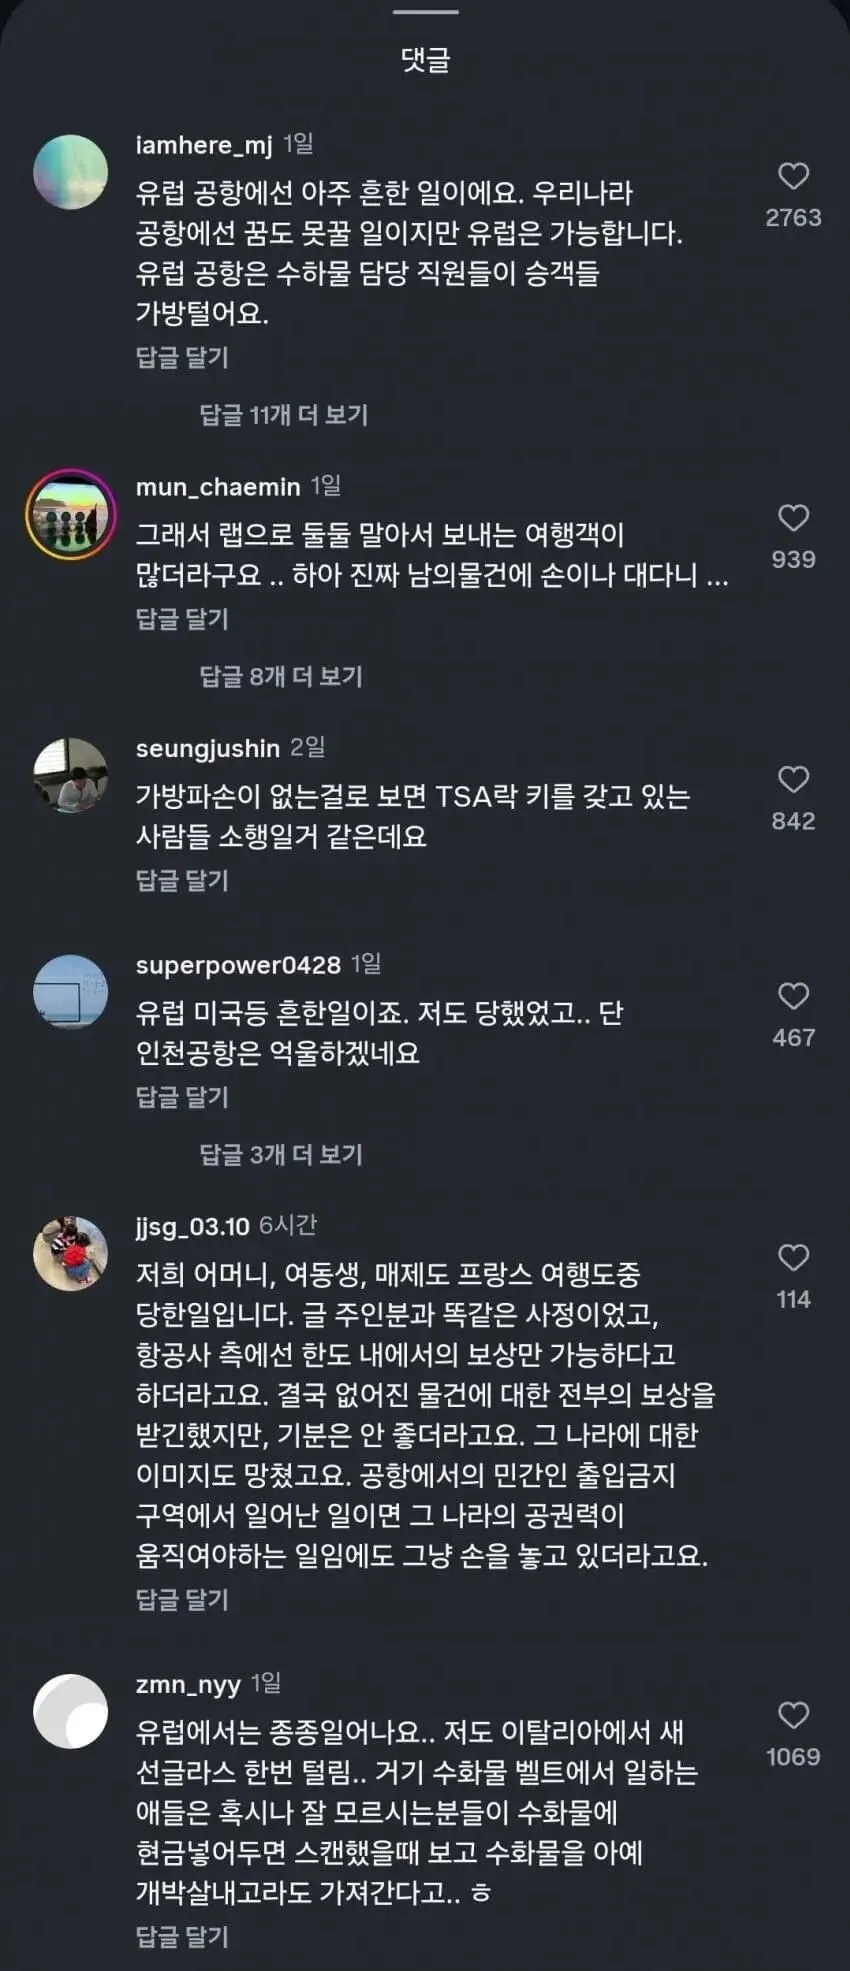The image size is (850, 1971).
Task: Open username link zmn_nyy
Action: pos(188,1685)
